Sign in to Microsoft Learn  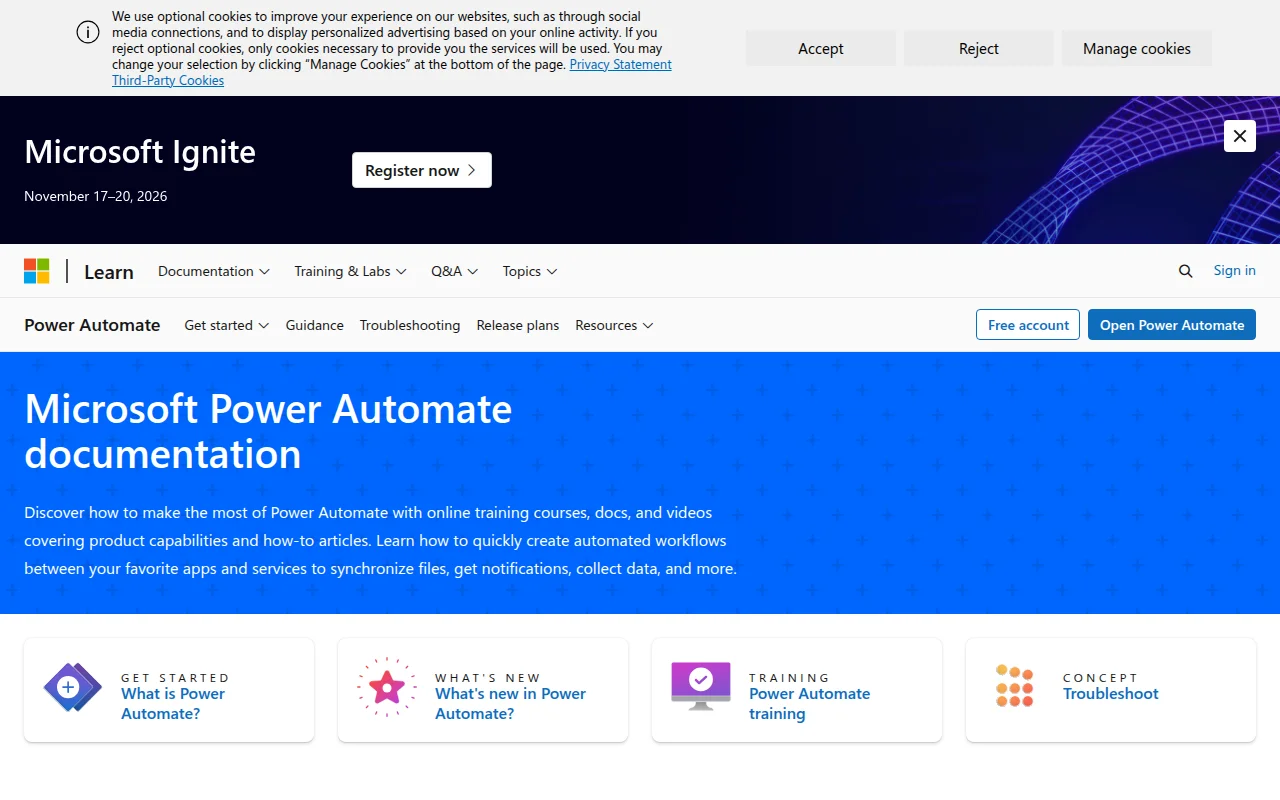[x=1235, y=270]
